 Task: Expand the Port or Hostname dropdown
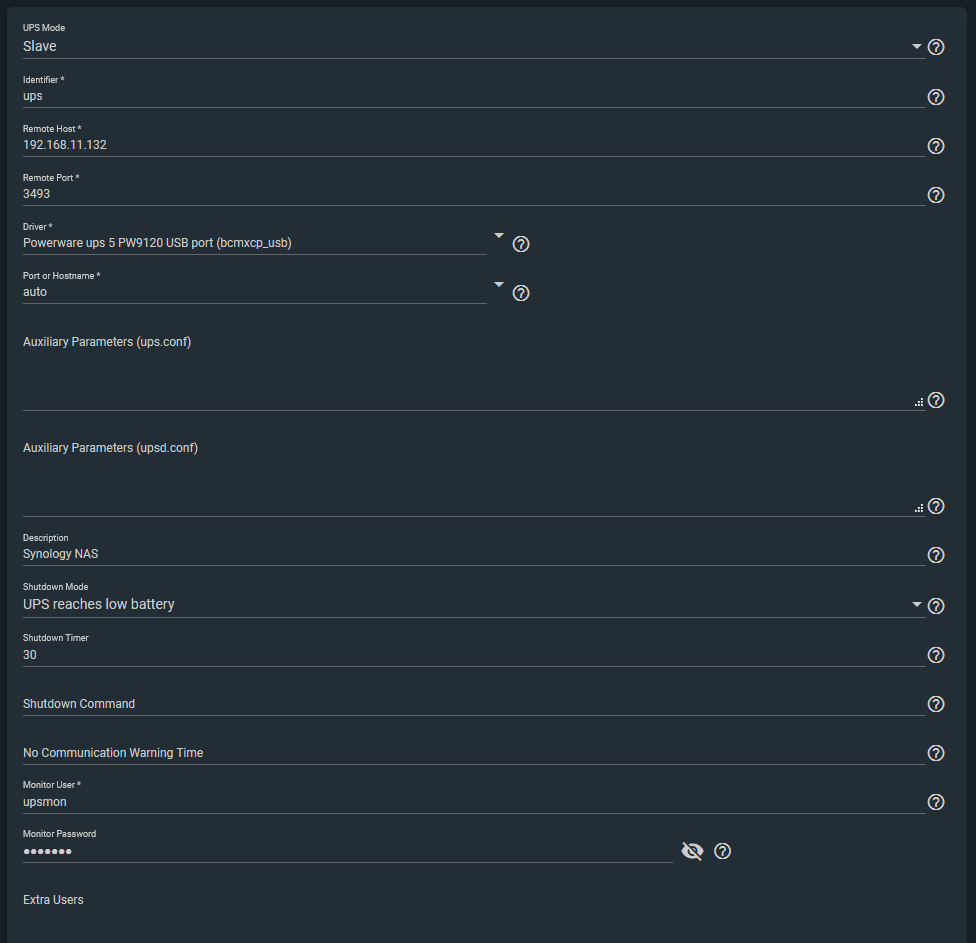coord(263,292)
